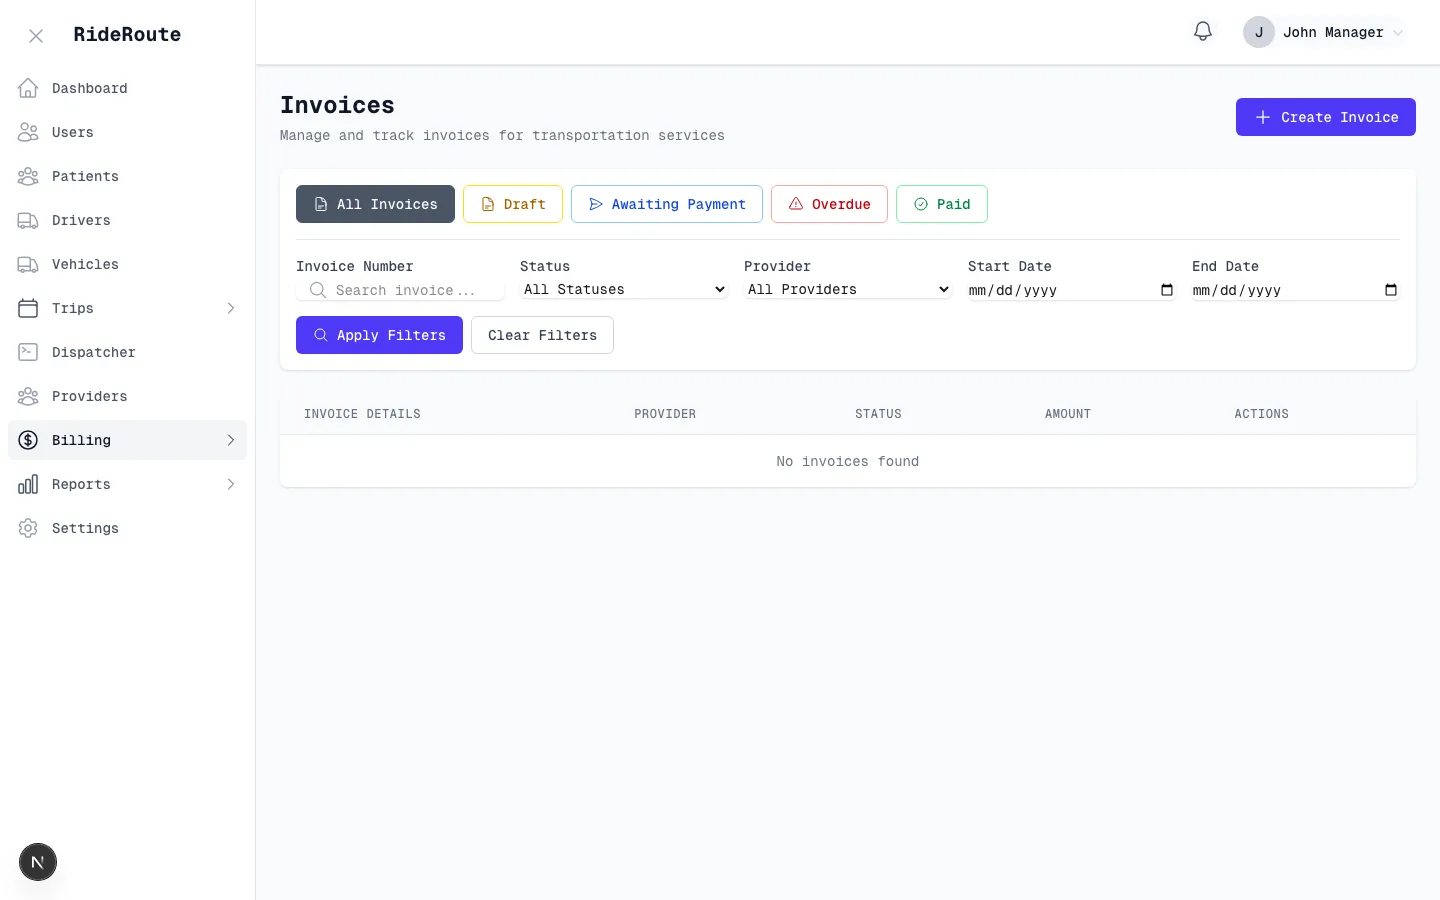
Task: Click the search icon in the Invoice Number field
Action: pyautogui.click(x=318, y=290)
